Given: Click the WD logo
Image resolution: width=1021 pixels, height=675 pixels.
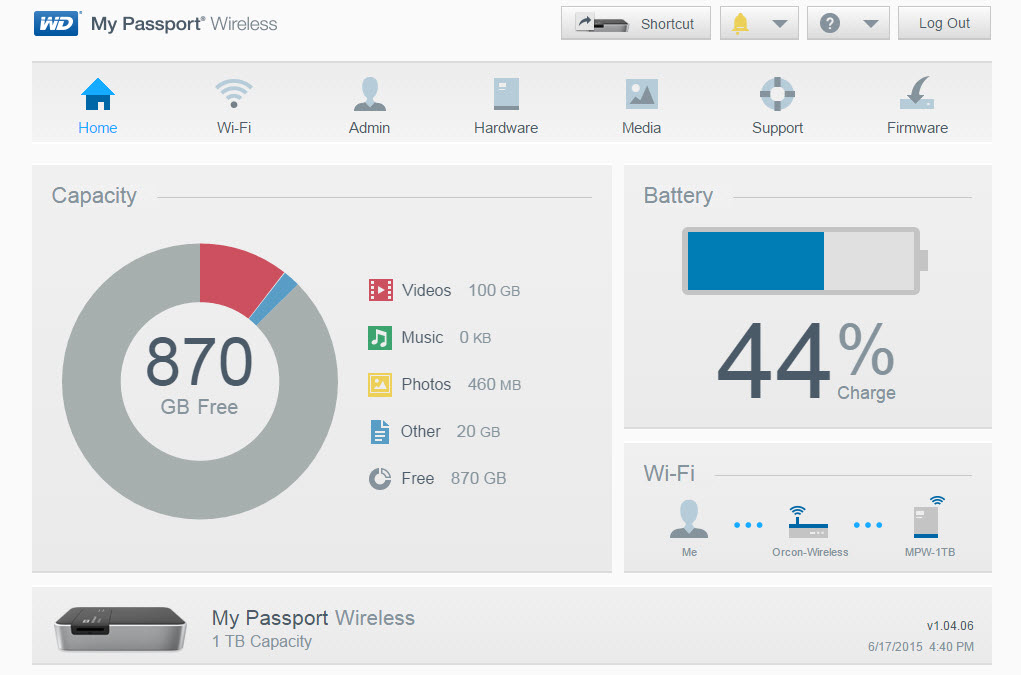Looking at the screenshot, I should 57,23.
